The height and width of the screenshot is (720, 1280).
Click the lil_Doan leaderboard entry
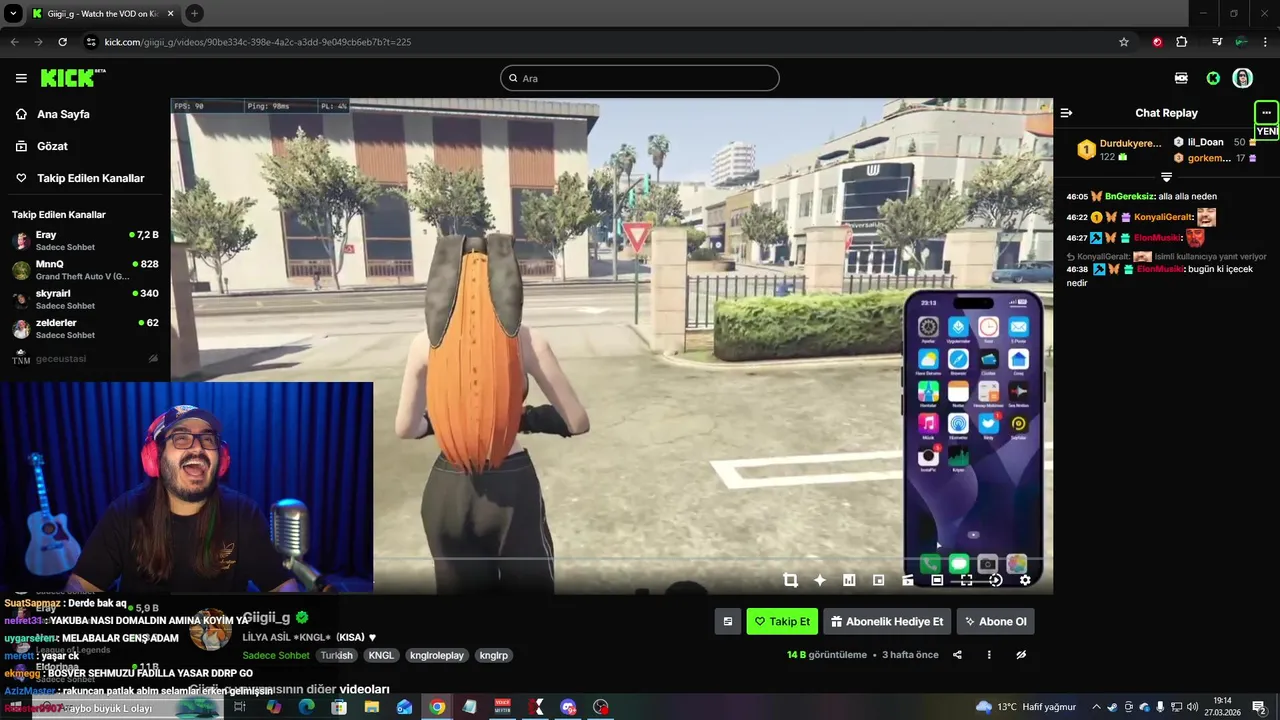(x=1215, y=142)
